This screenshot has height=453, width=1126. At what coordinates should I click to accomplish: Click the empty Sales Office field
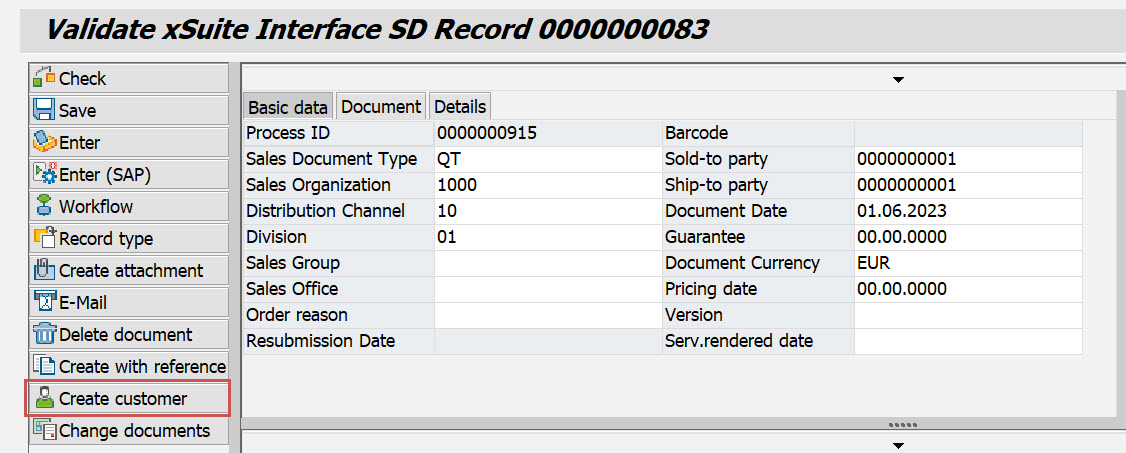click(x=547, y=289)
